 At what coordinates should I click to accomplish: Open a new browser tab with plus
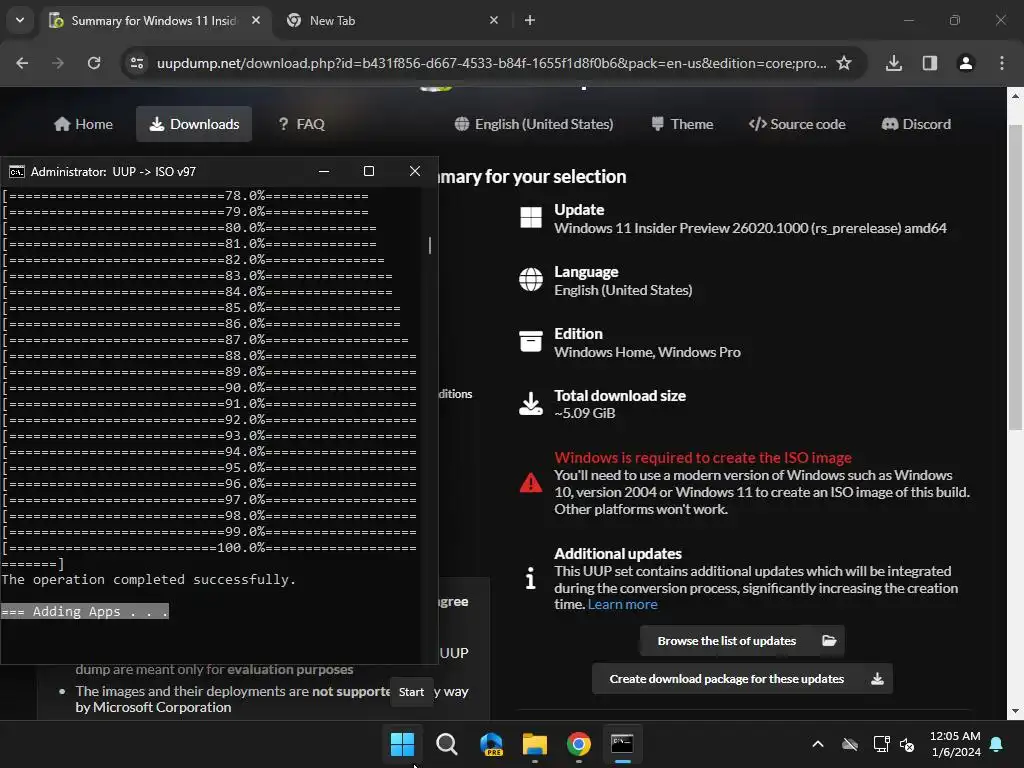click(x=530, y=20)
